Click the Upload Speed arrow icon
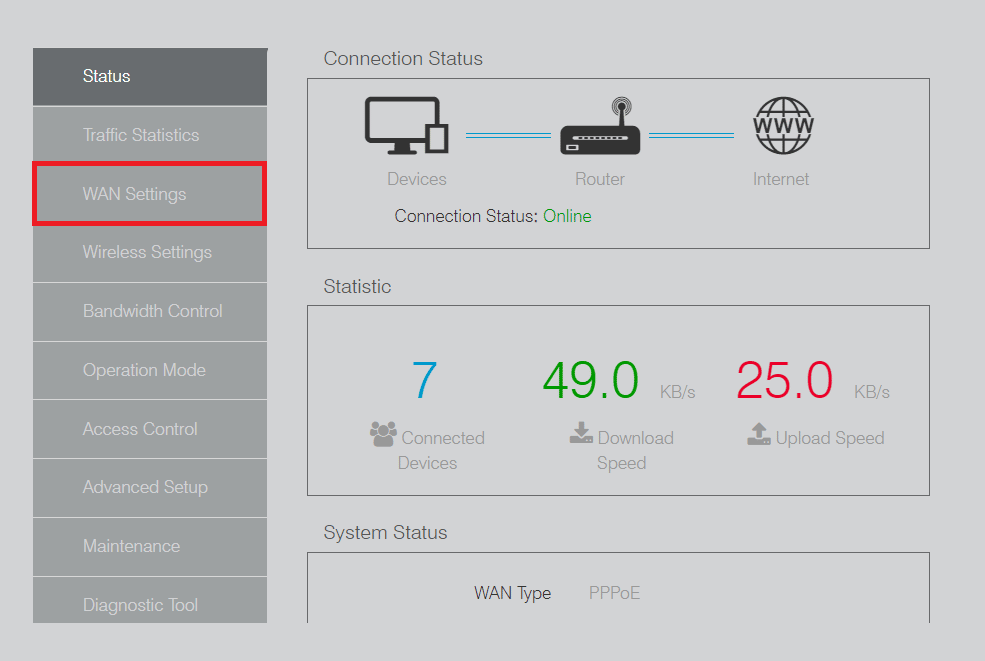The height and width of the screenshot is (661, 985). click(x=759, y=434)
